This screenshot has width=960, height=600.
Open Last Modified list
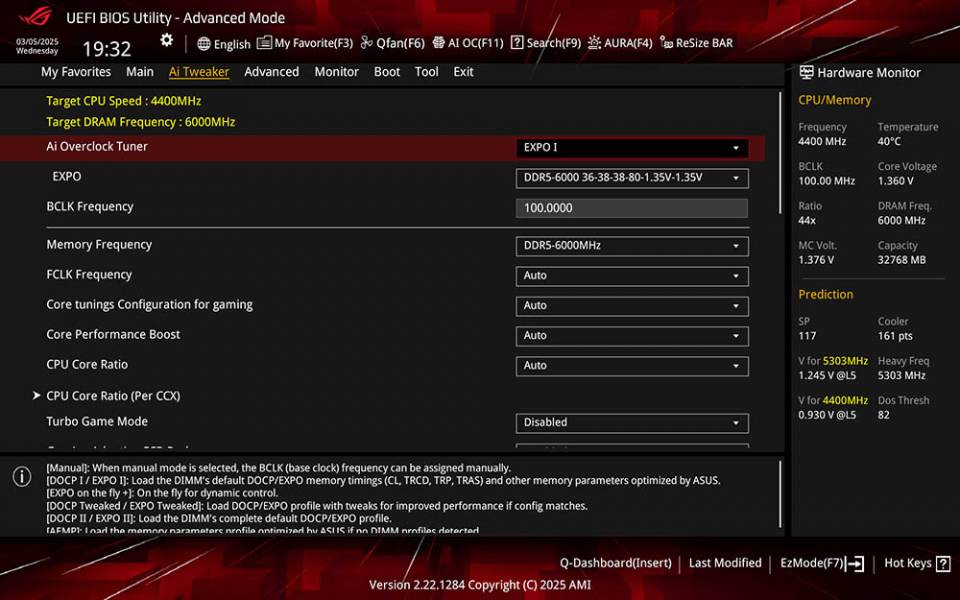pyautogui.click(x=725, y=563)
